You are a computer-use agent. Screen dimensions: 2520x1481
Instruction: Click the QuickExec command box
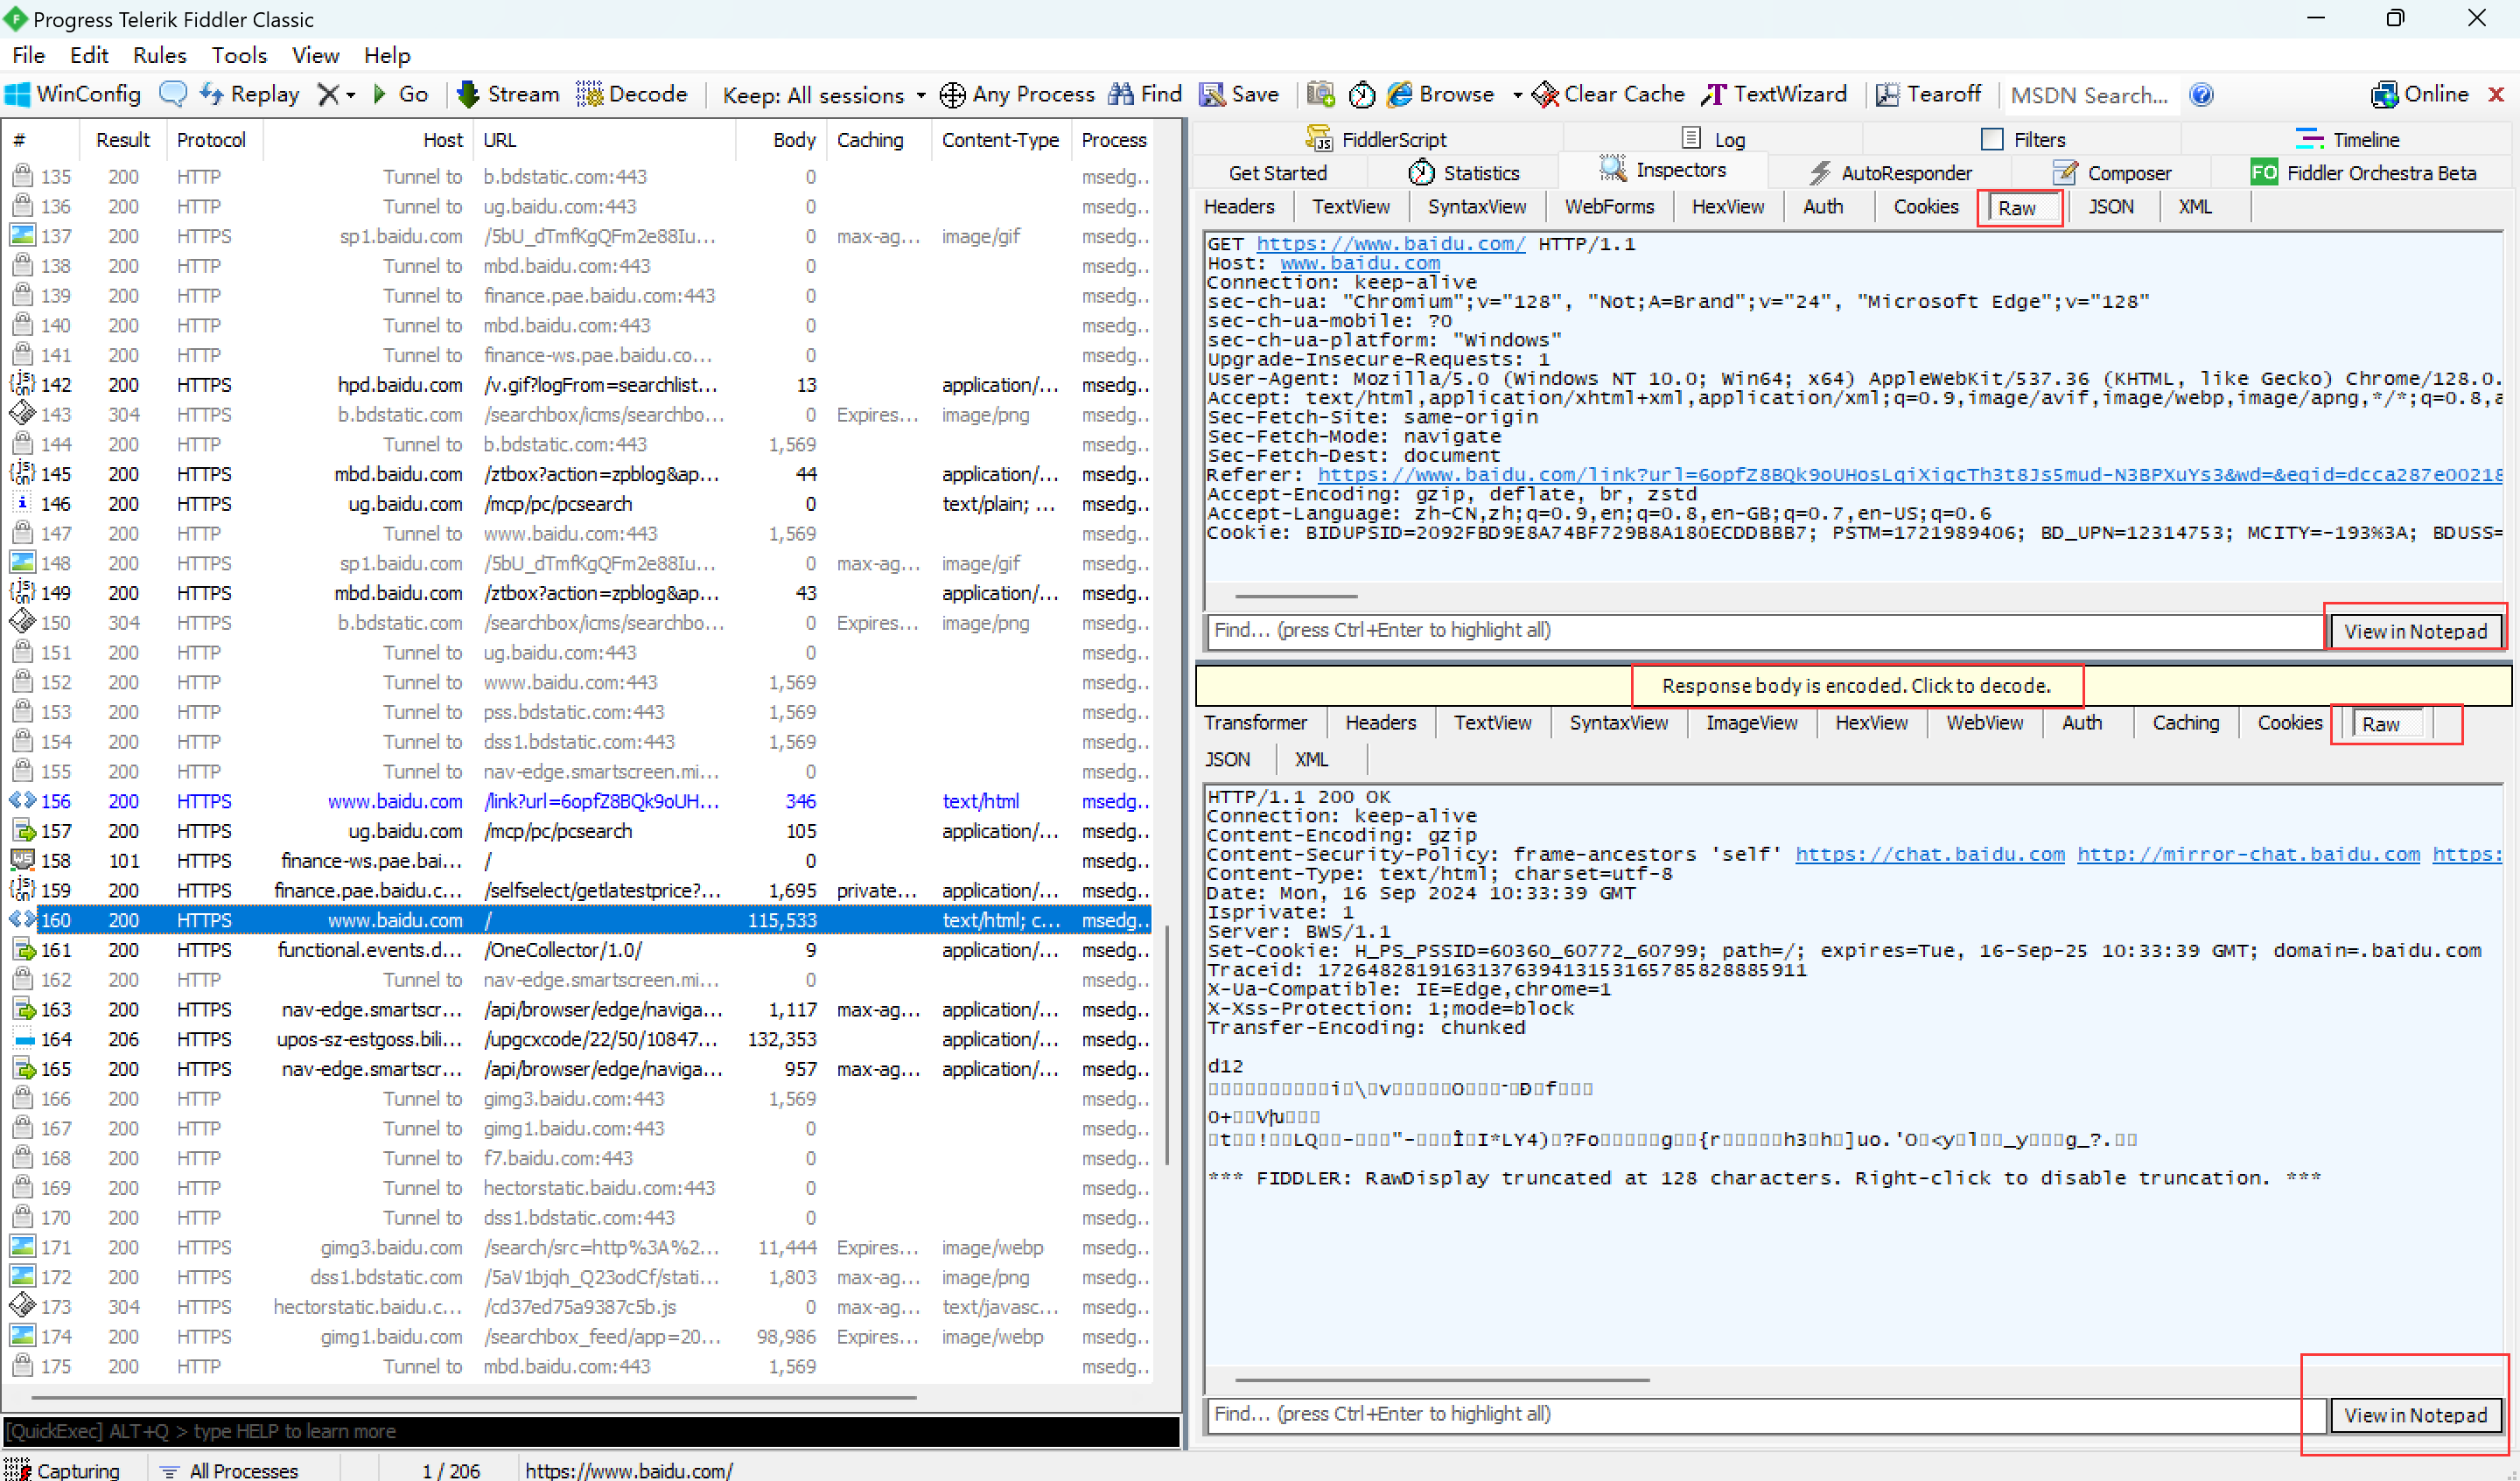591,1431
